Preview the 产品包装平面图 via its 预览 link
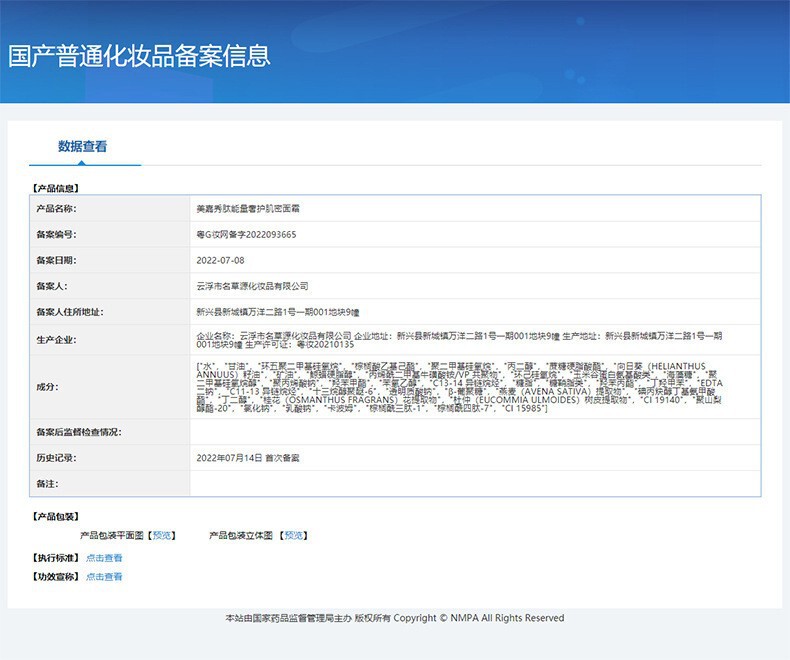790x660 pixels. coord(162,535)
